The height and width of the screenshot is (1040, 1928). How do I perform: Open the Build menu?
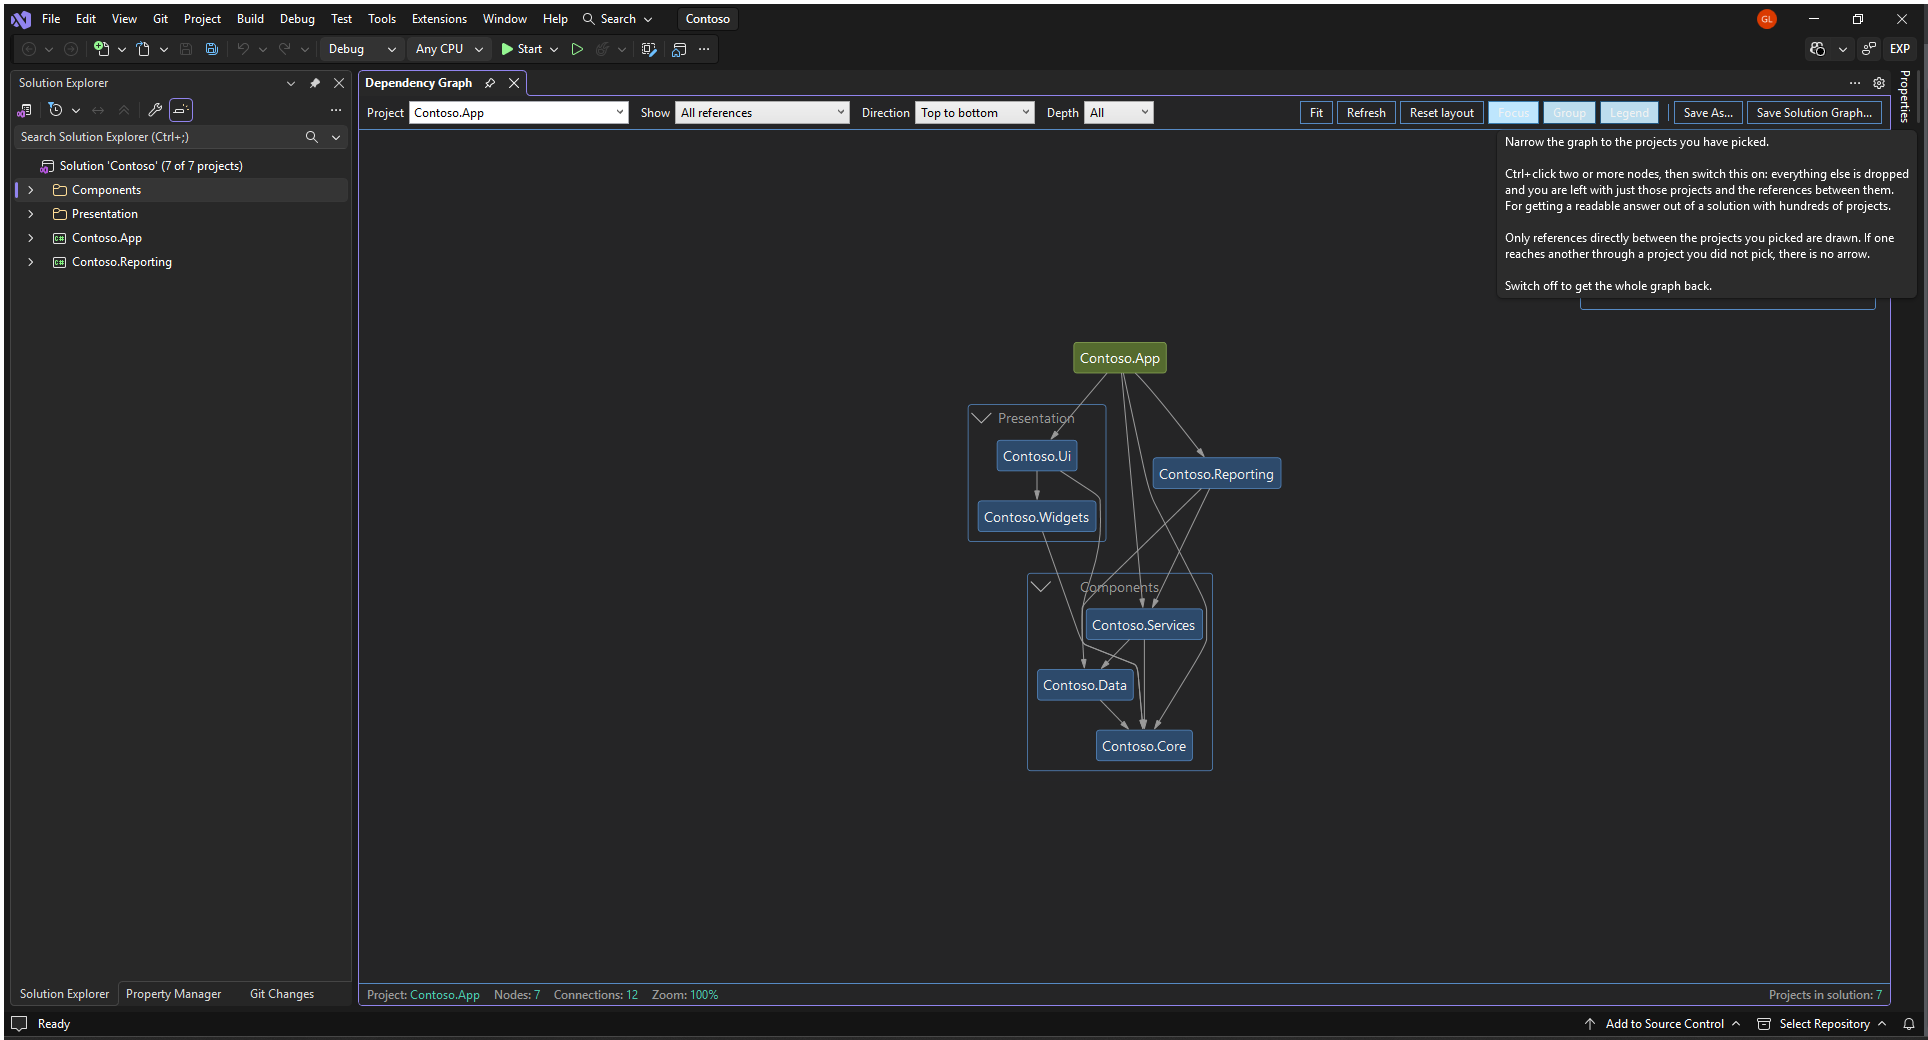point(250,19)
